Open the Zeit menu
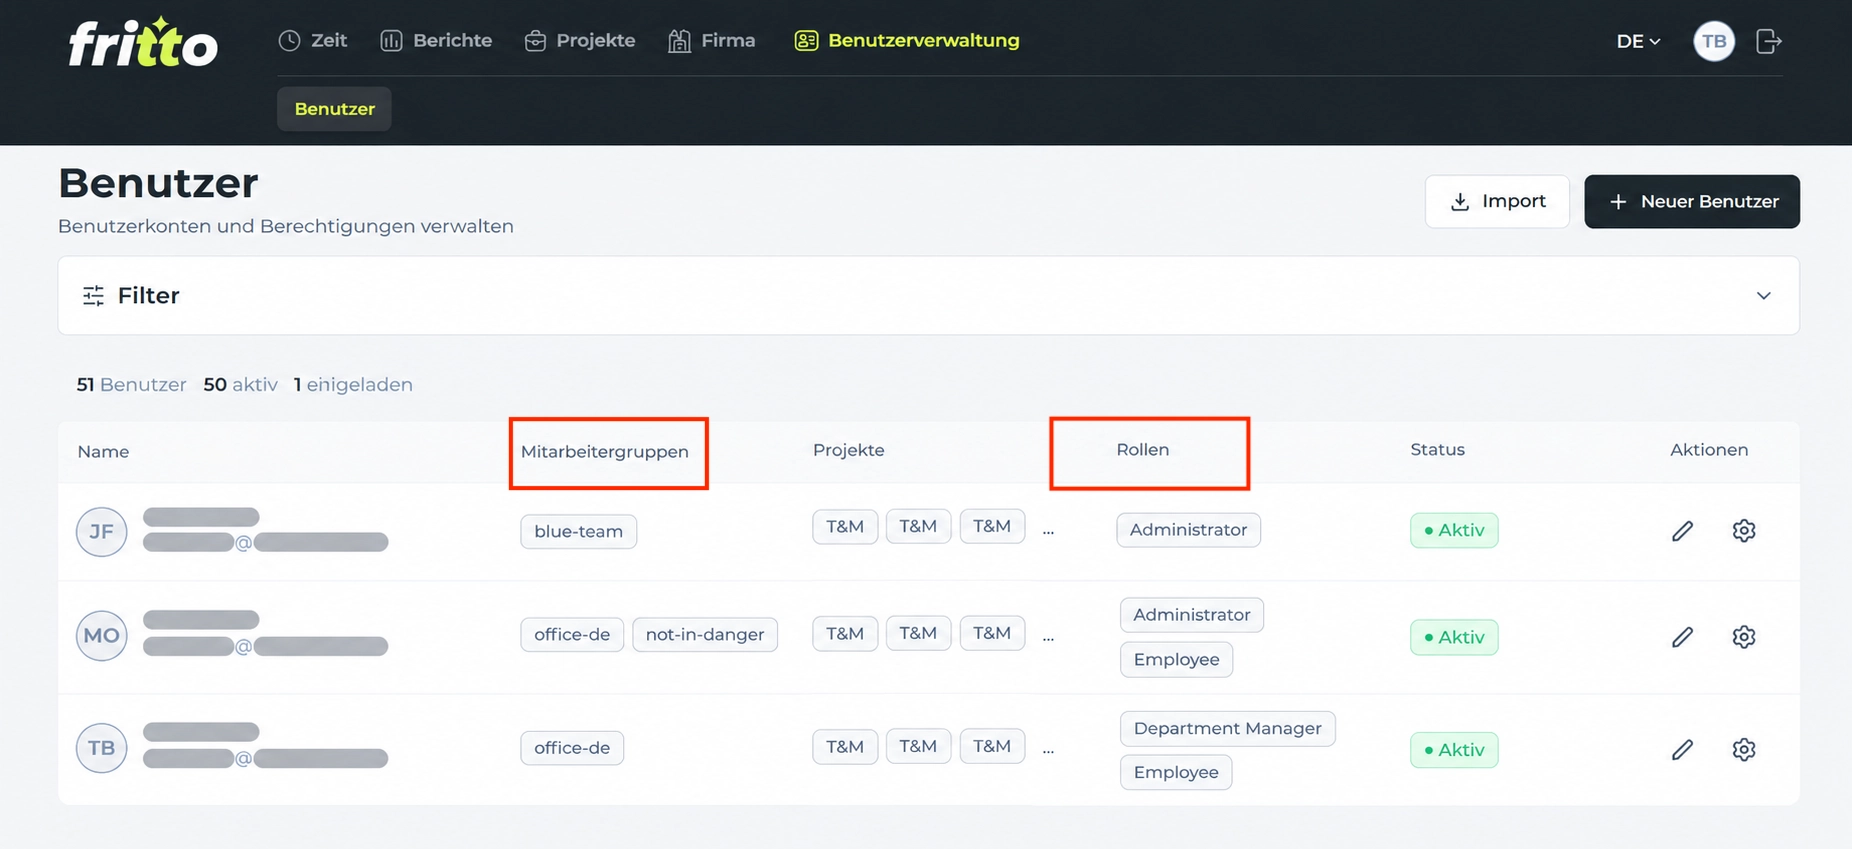The height and width of the screenshot is (849, 1852). click(x=313, y=41)
